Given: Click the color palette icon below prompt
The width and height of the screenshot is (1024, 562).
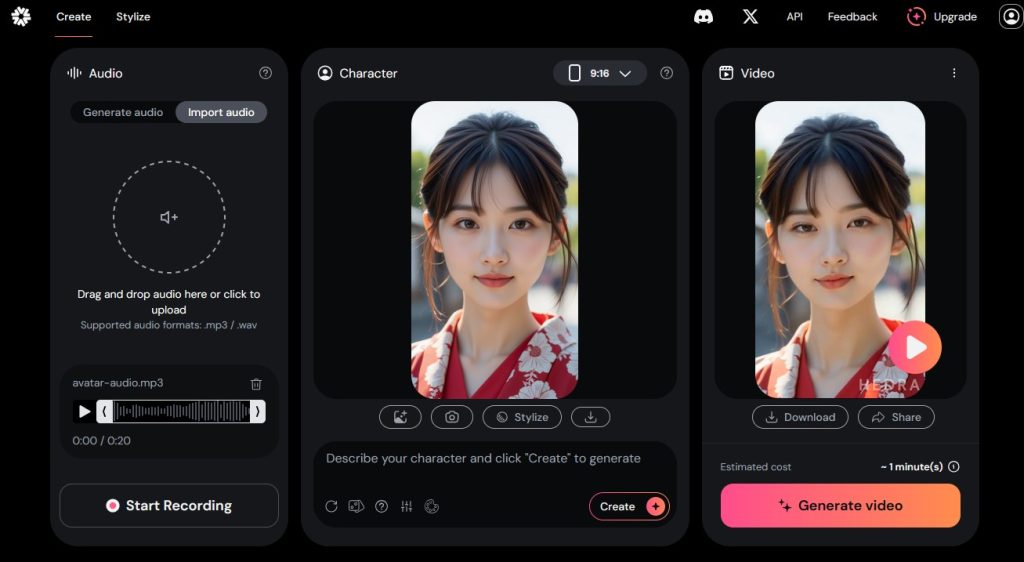Looking at the screenshot, I should click(x=432, y=507).
